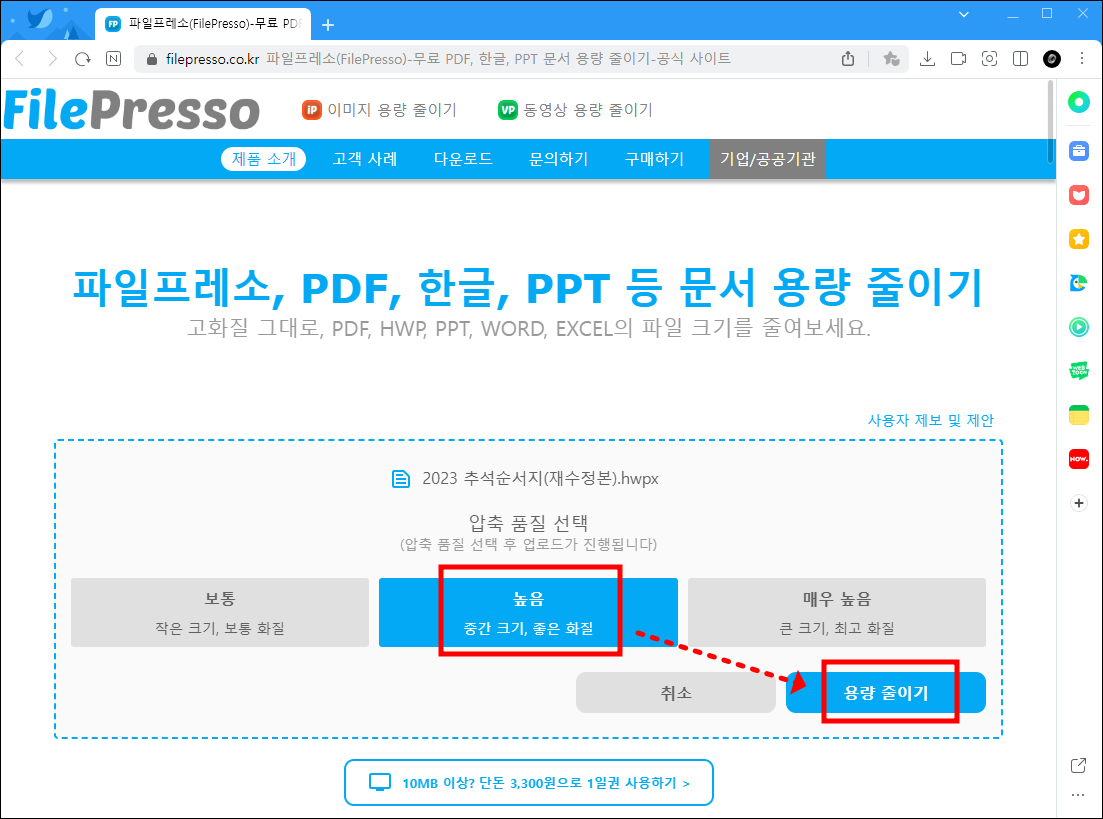This screenshot has height=819, width=1103.
Task: Click the 취소 button
Action: point(675,693)
